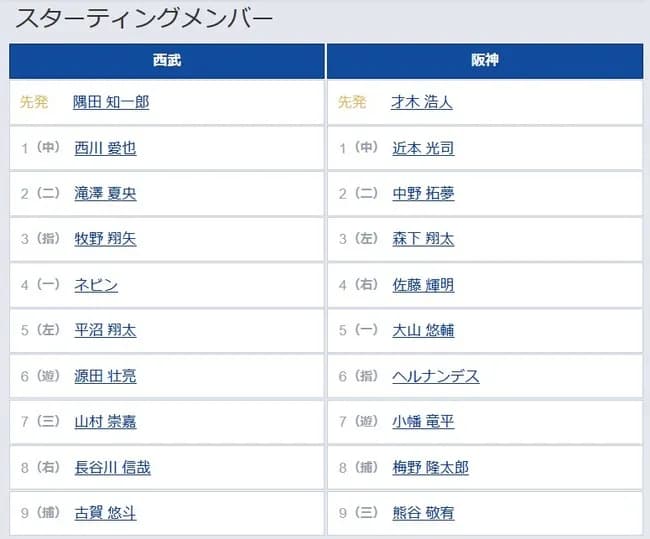Click the ネビン player link
The height and width of the screenshot is (539, 650).
[x=96, y=285]
